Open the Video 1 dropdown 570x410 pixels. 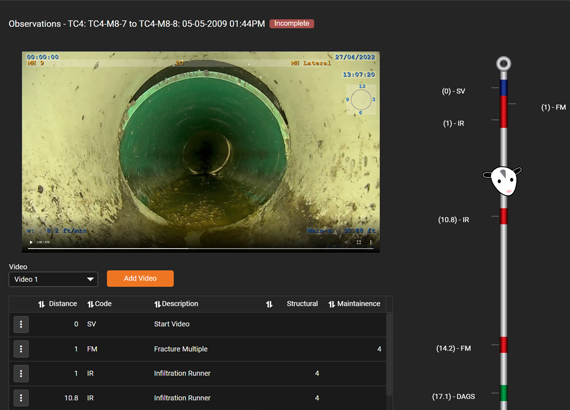tap(53, 279)
